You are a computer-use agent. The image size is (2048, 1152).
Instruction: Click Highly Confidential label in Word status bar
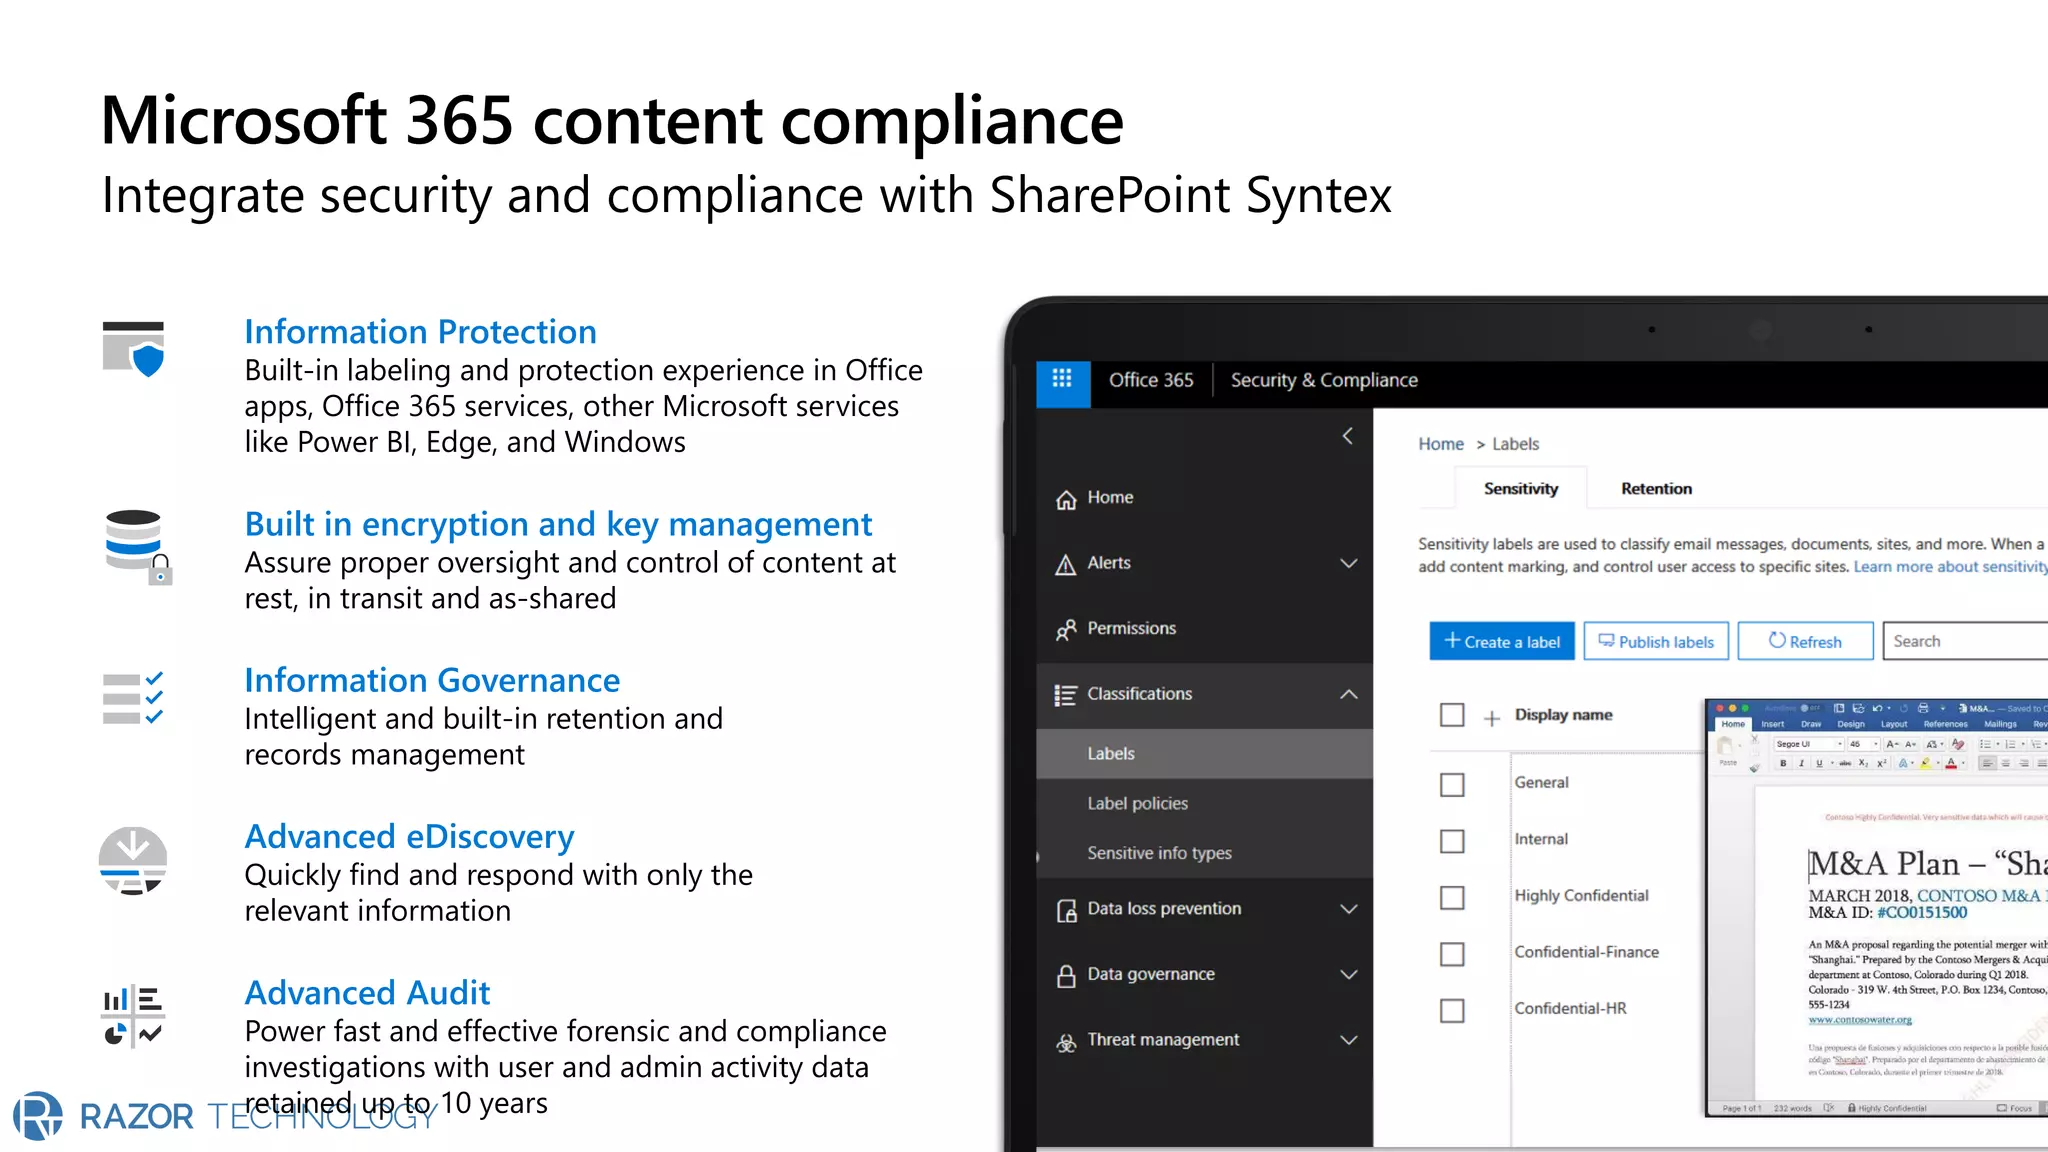click(1887, 1108)
